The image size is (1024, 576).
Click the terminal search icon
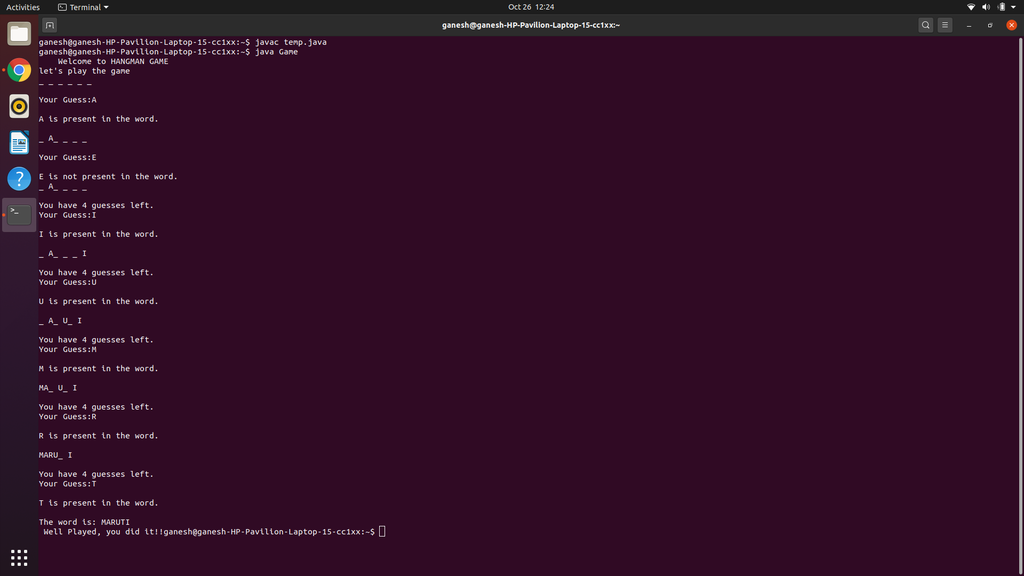click(x=925, y=25)
